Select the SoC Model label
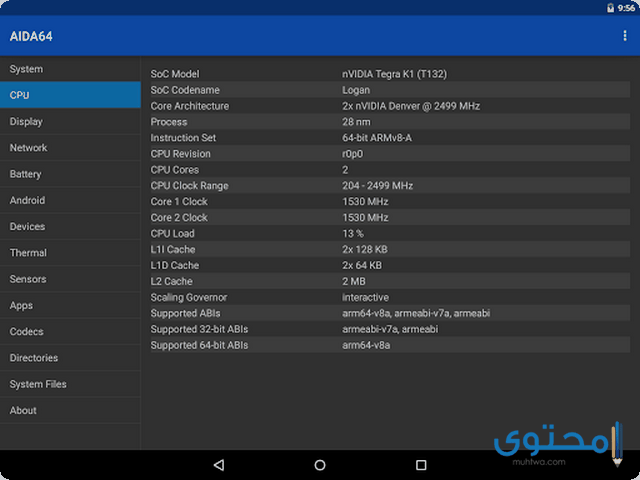Image resolution: width=640 pixels, height=480 pixels. [x=175, y=74]
